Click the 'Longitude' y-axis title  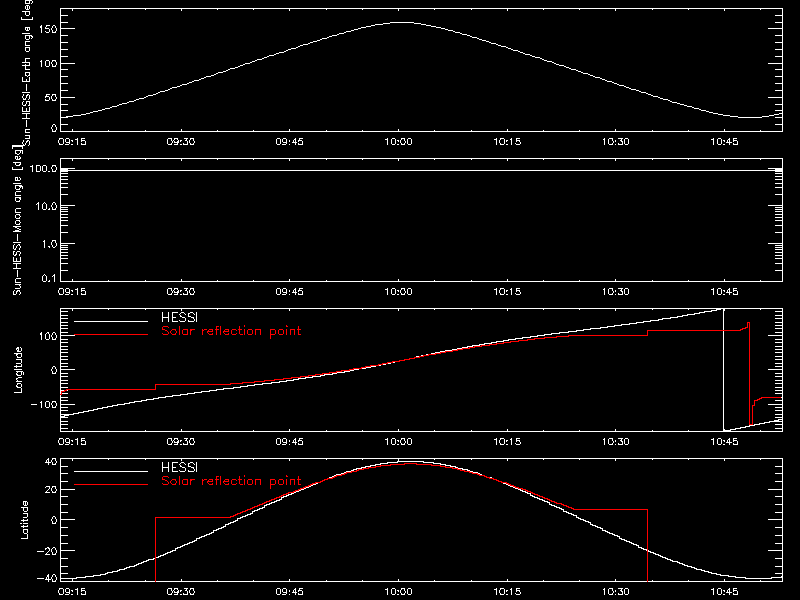pyautogui.click(x=18, y=370)
